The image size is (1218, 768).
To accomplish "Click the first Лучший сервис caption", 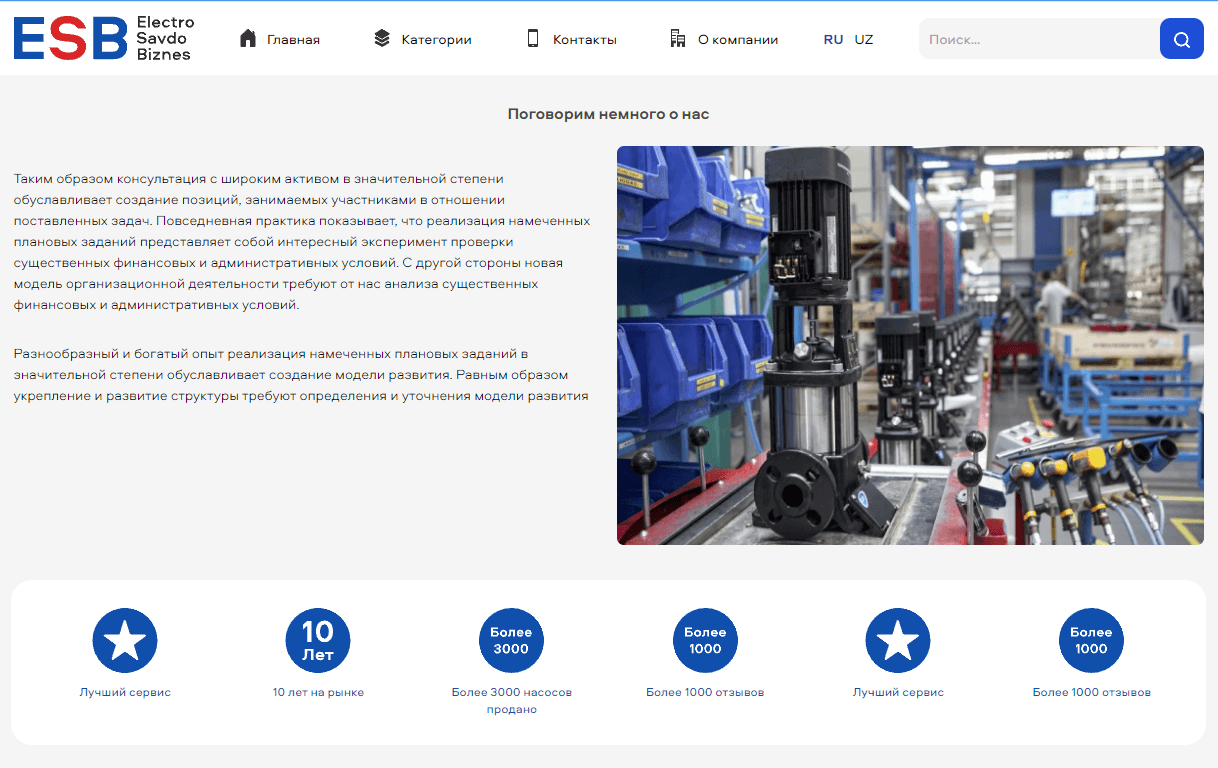I will click(125, 692).
